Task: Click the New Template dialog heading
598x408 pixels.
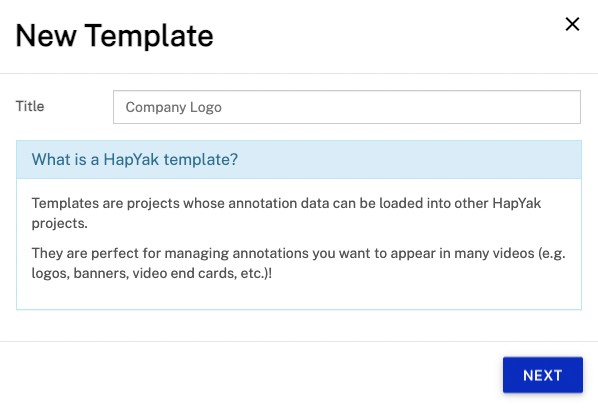Action: coord(114,35)
